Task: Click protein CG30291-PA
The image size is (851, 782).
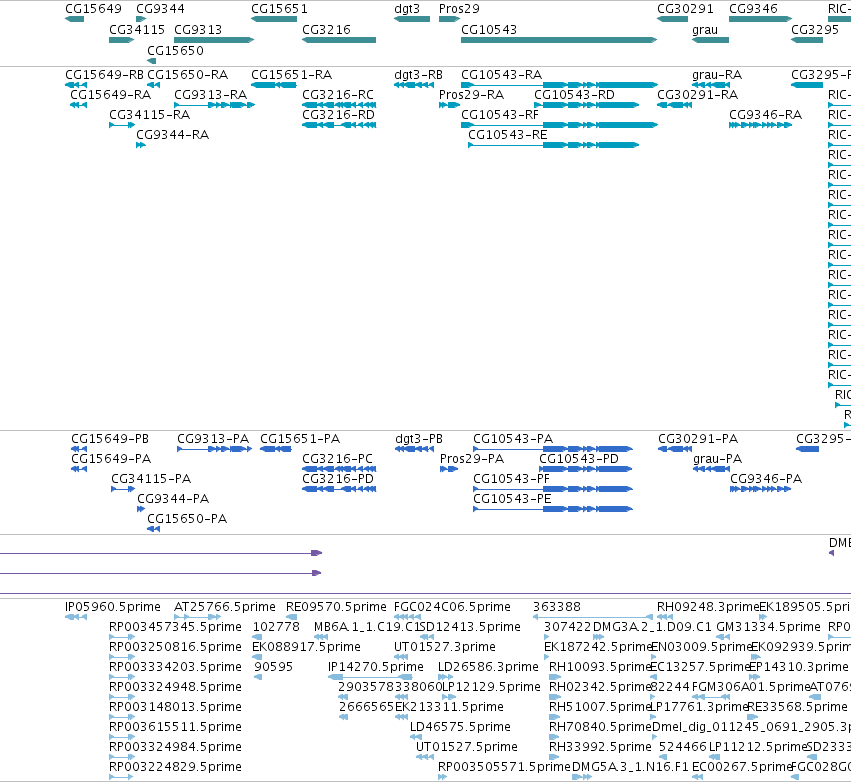Action: coord(675,449)
